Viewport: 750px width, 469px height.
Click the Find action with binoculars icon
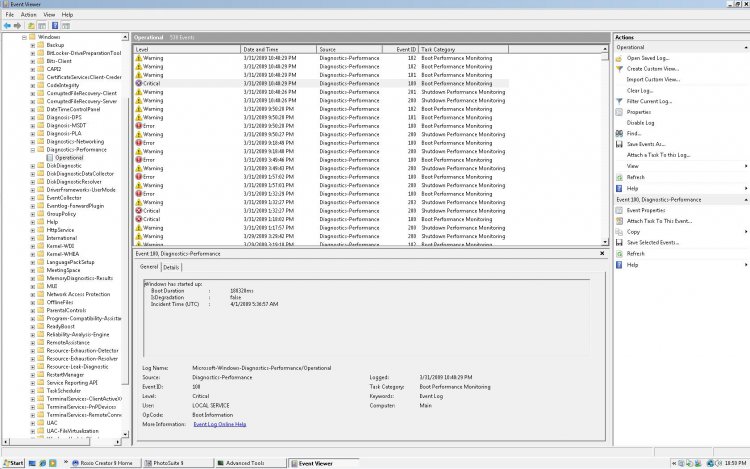pyautogui.click(x=633, y=133)
